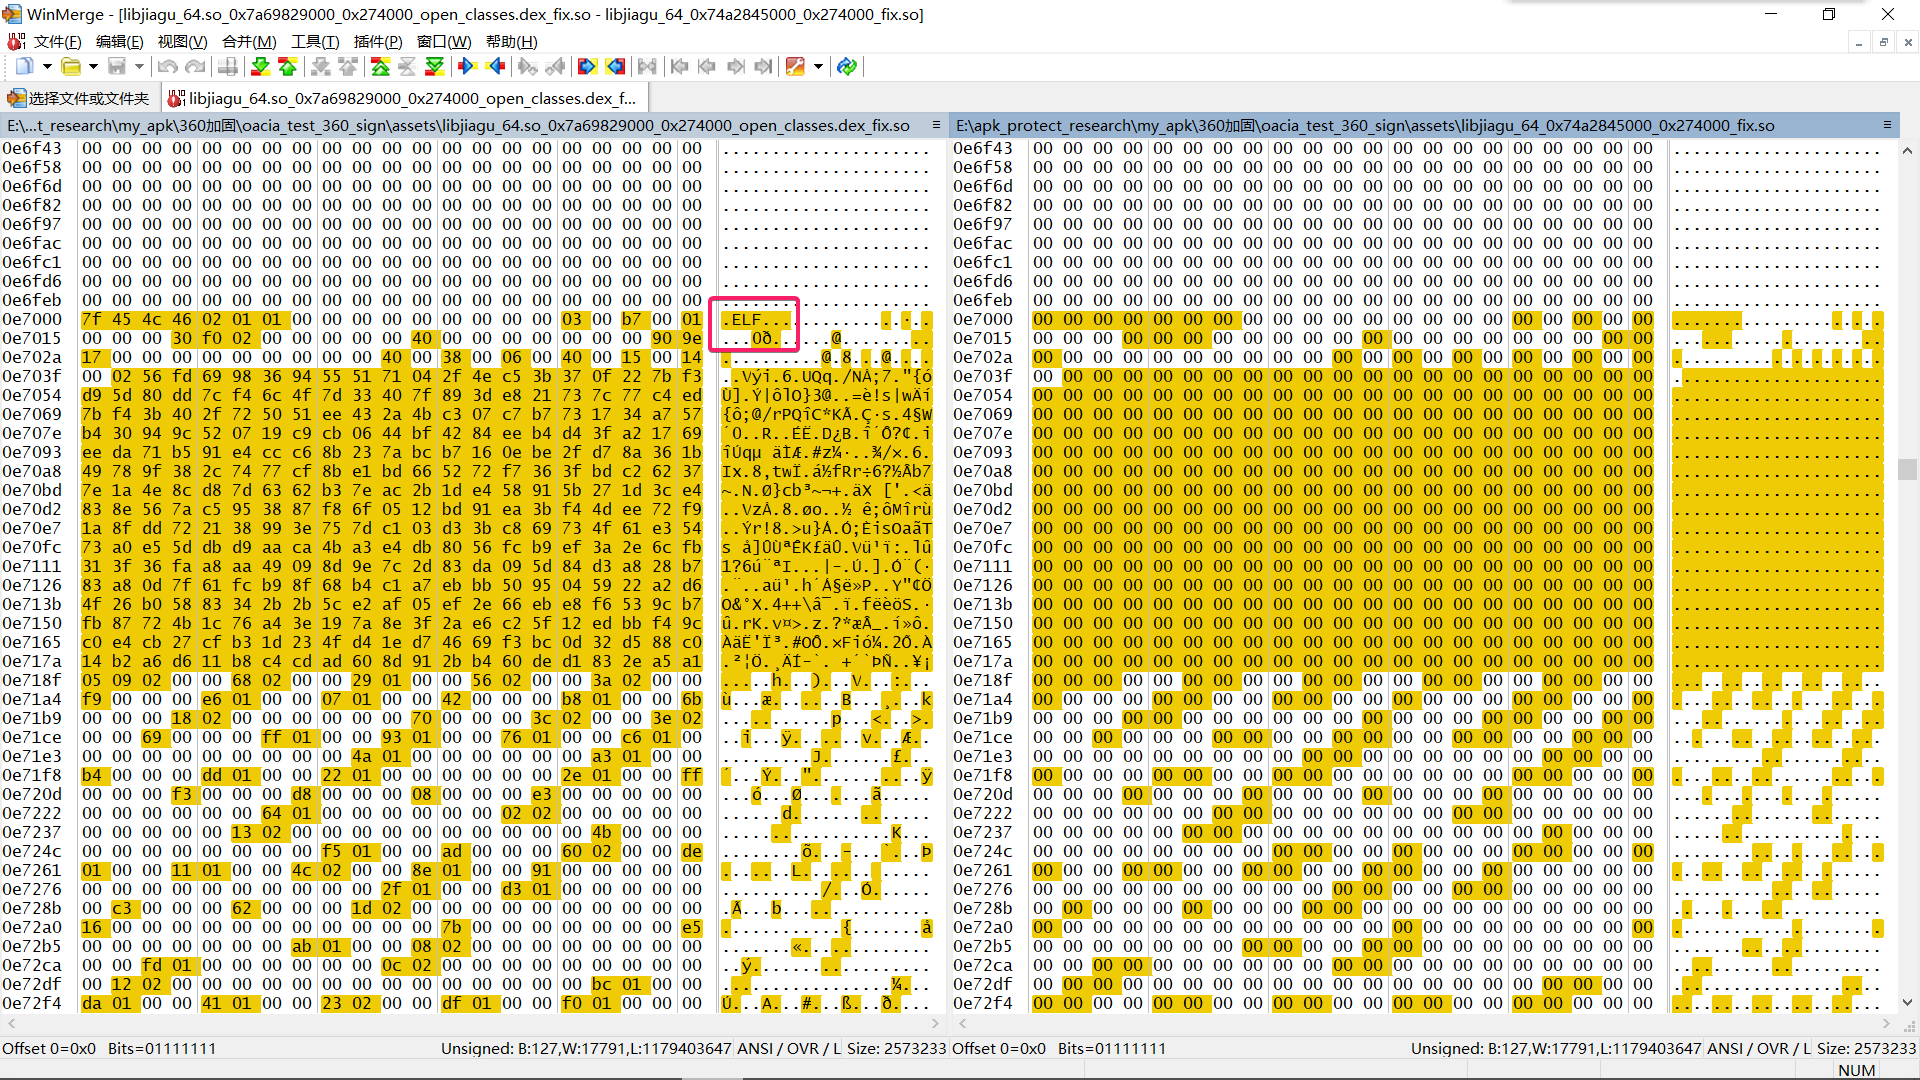Open the 合并(M) menu
This screenshot has height=1080, width=1920.
(x=248, y=41)
